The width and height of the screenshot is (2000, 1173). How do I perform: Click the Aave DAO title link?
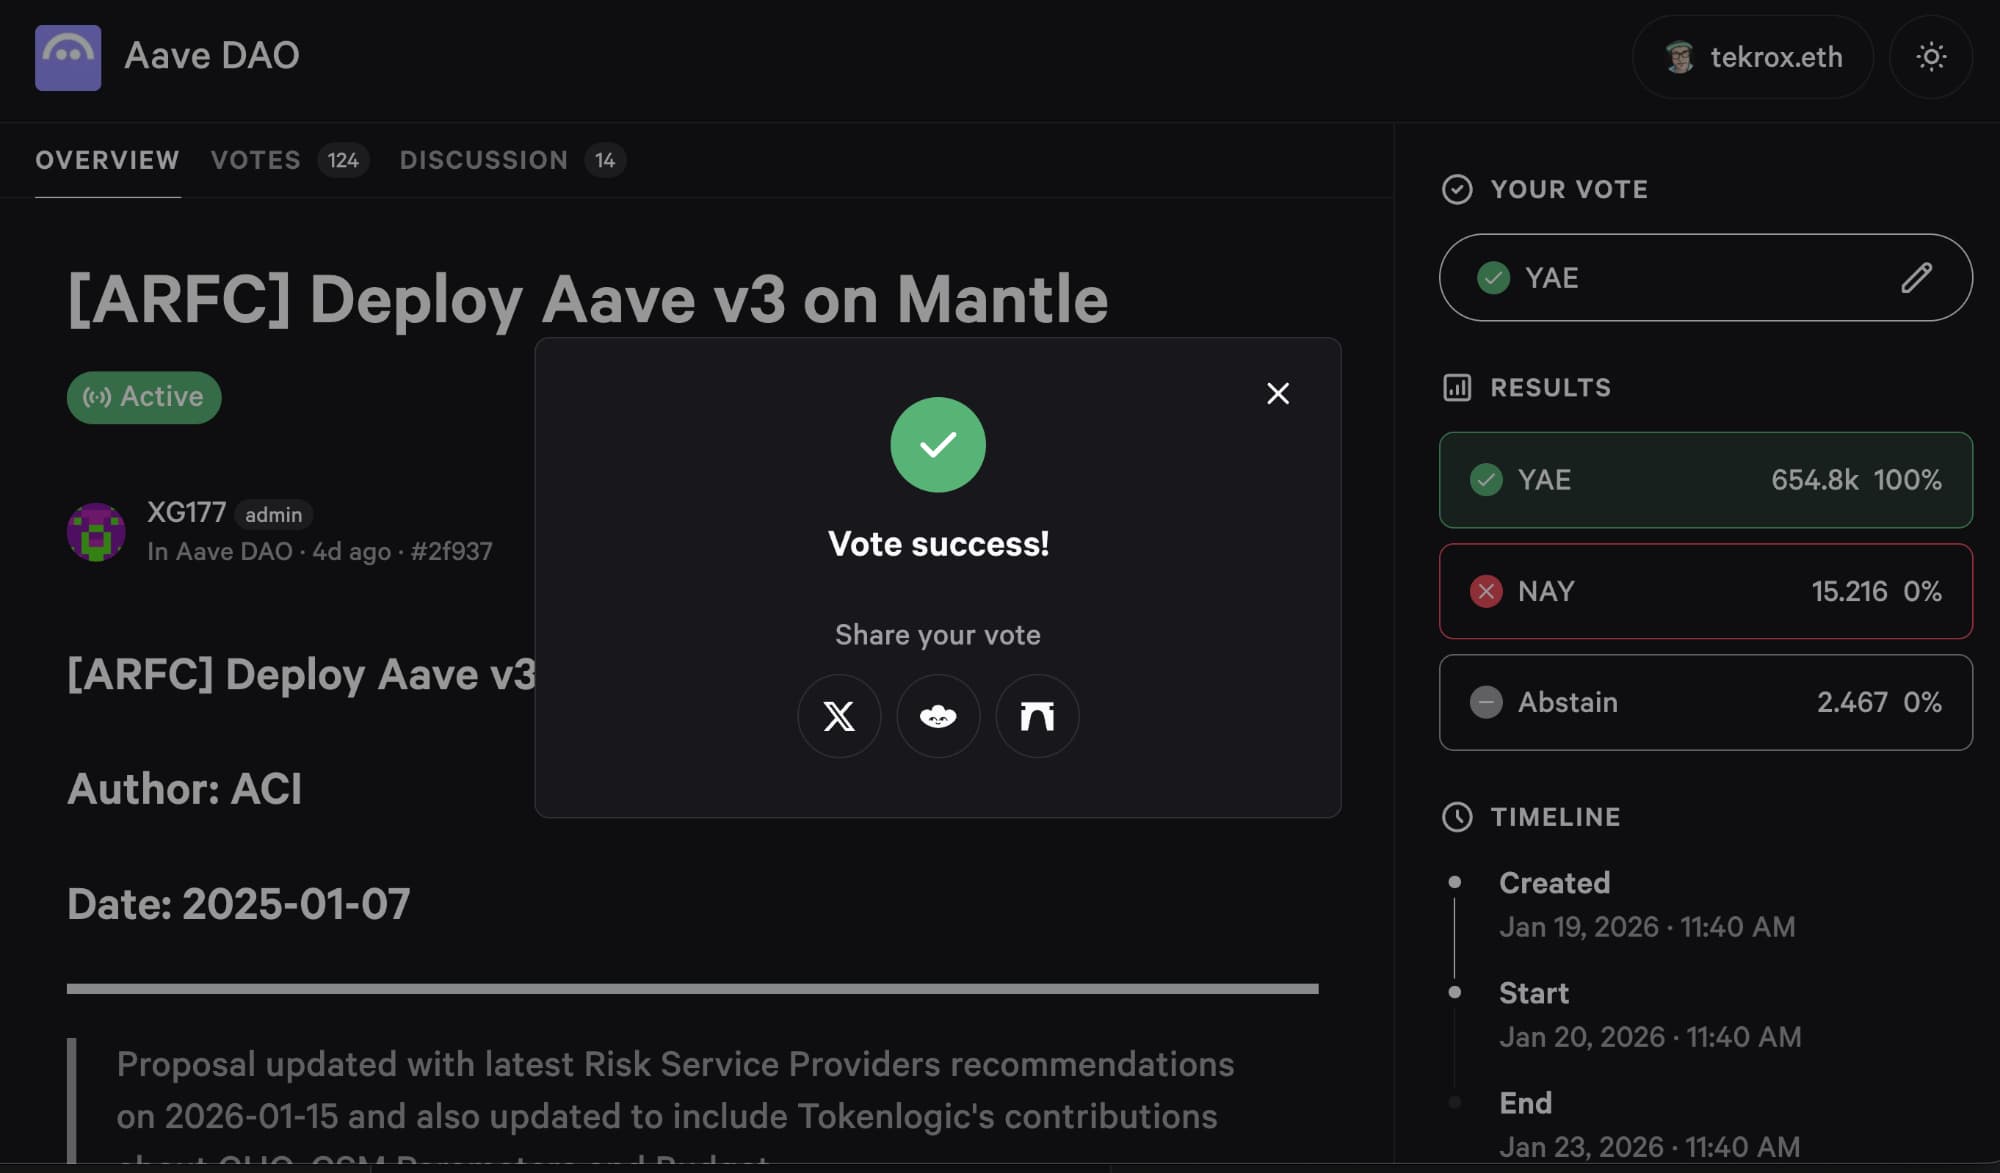pos(211,56)
